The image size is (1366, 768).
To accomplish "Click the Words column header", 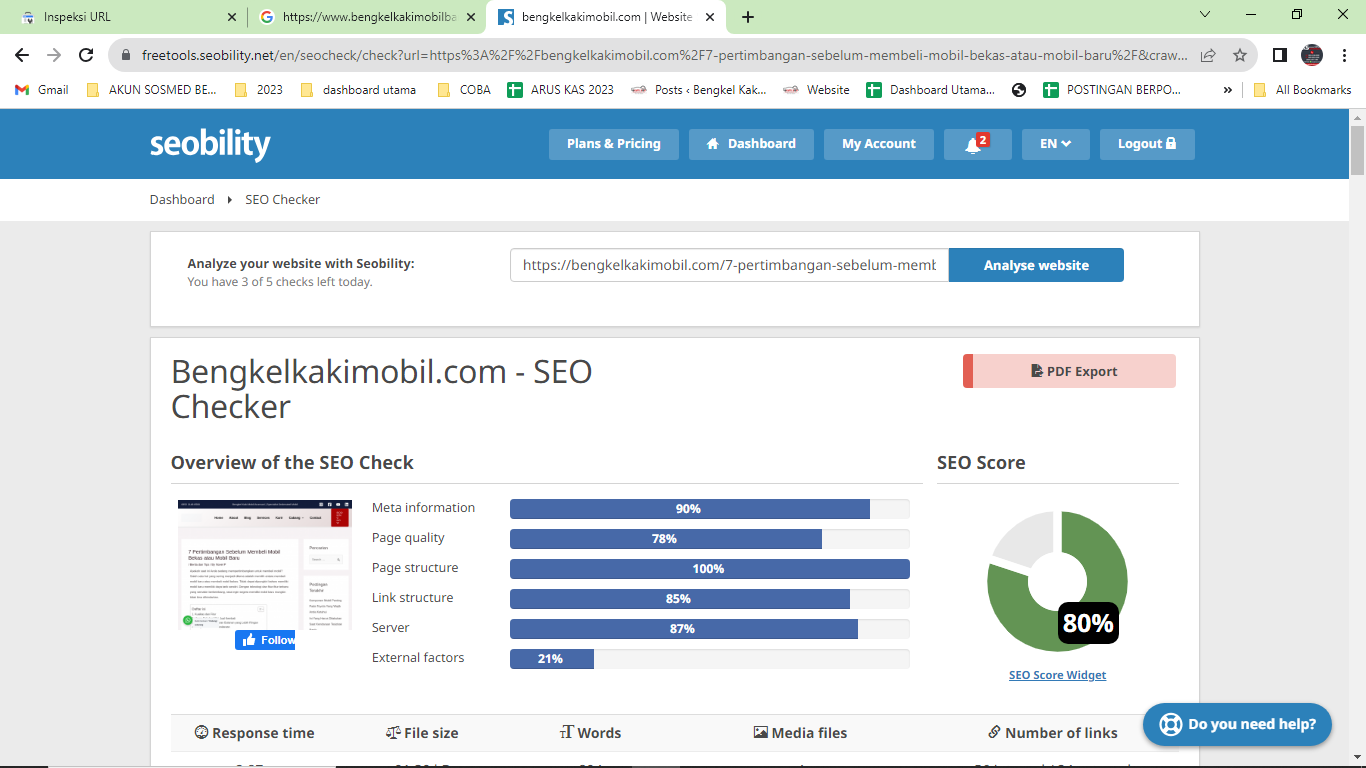I will pos(590,733).
